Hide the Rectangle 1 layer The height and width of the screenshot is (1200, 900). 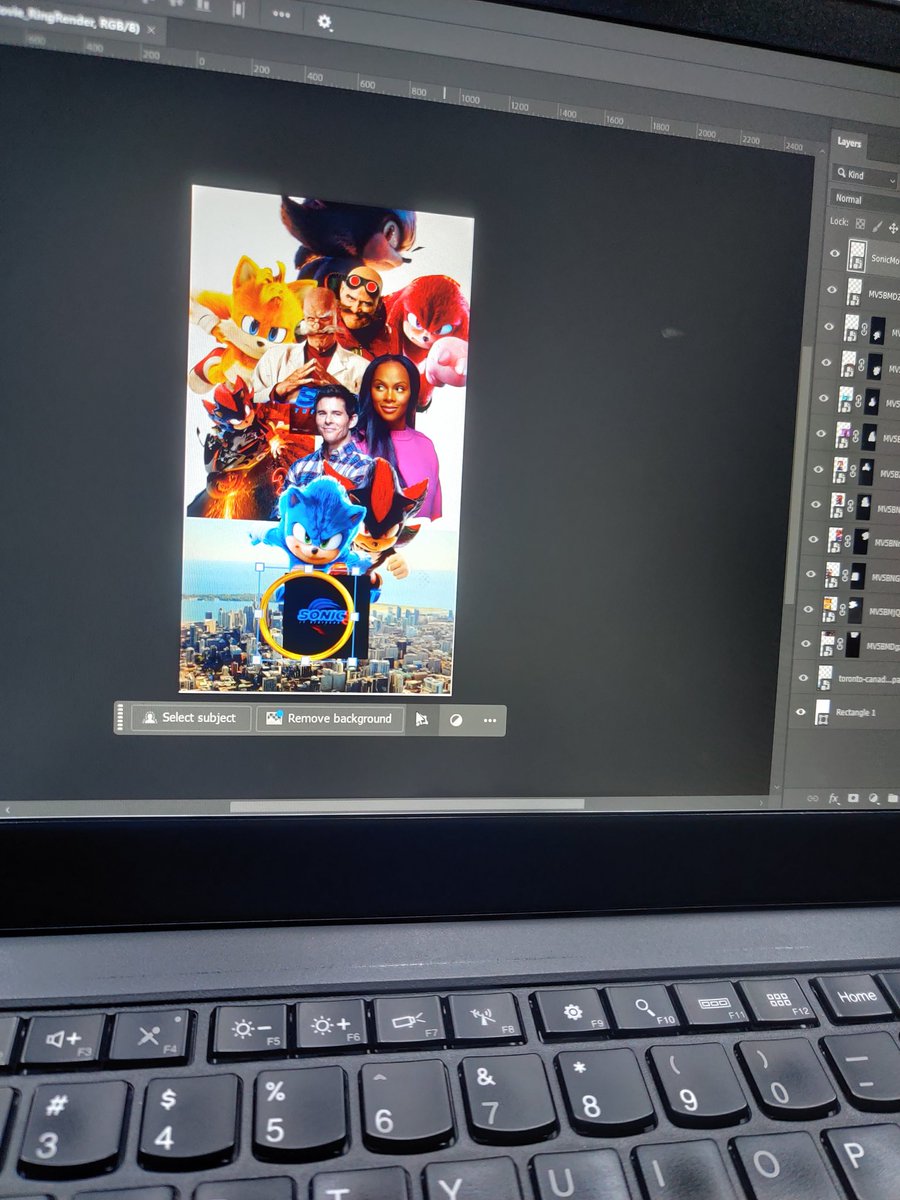(x=800, y=712)
